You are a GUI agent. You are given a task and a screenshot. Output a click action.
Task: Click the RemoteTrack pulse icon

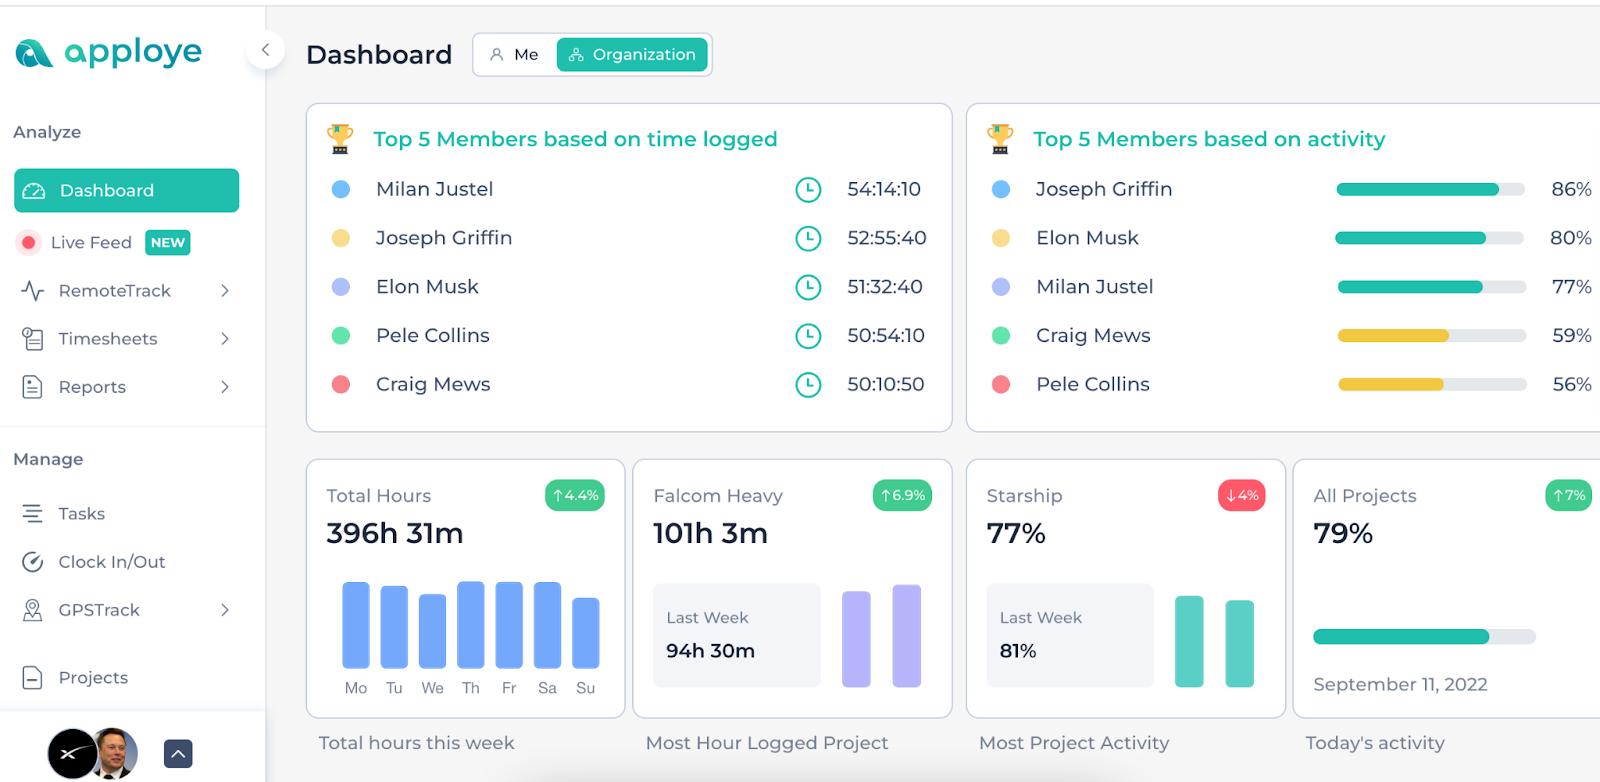[x=33, y=291]
